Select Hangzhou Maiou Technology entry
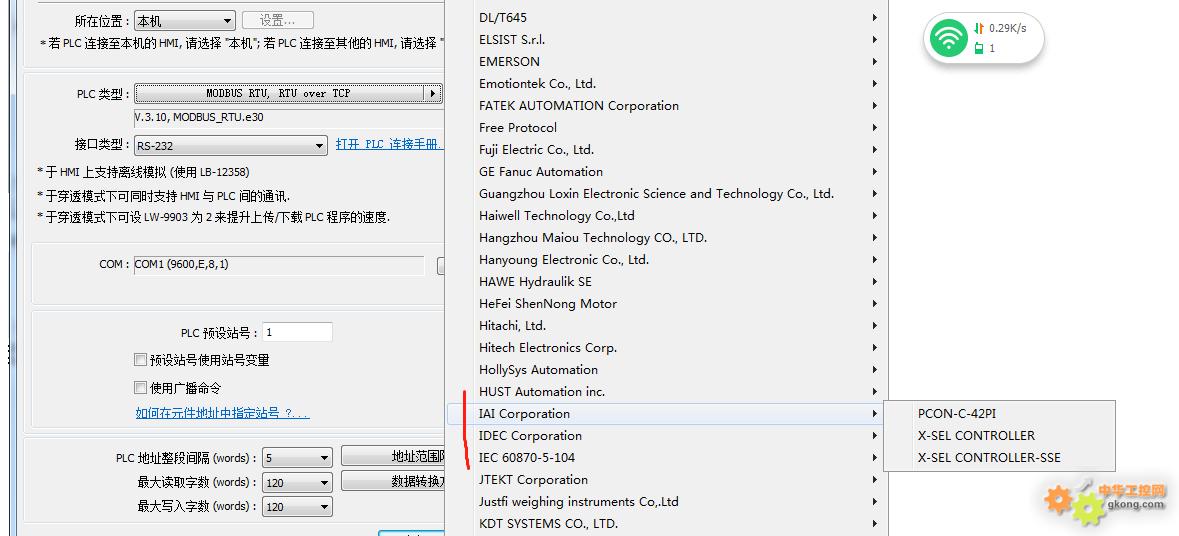The height and width of the screenshot is (536, 1179). click(667, 238)
